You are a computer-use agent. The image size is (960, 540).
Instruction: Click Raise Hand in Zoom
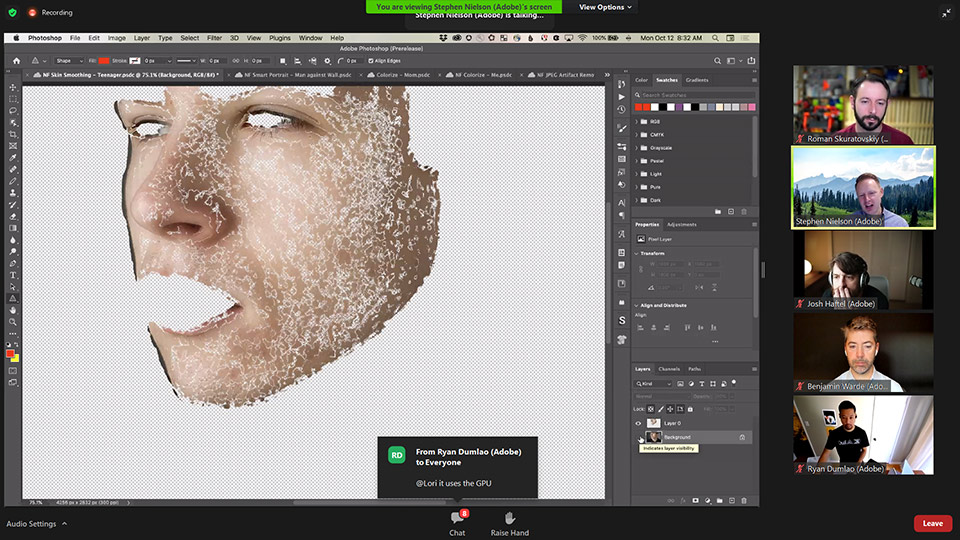coord(509,524)
